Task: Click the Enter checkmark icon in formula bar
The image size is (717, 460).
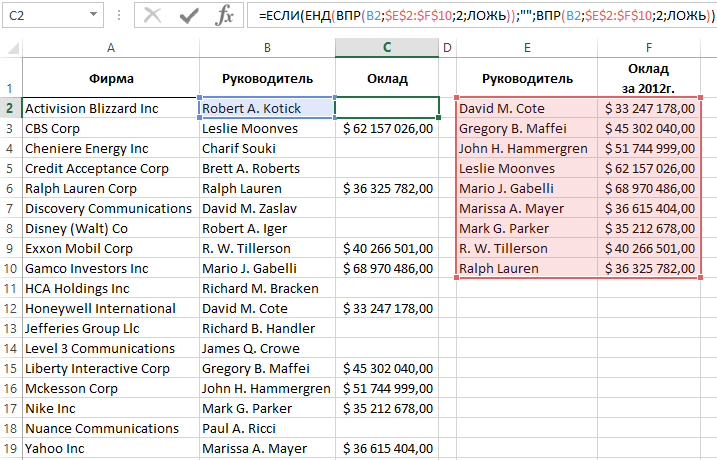Action: coord(188,15)
